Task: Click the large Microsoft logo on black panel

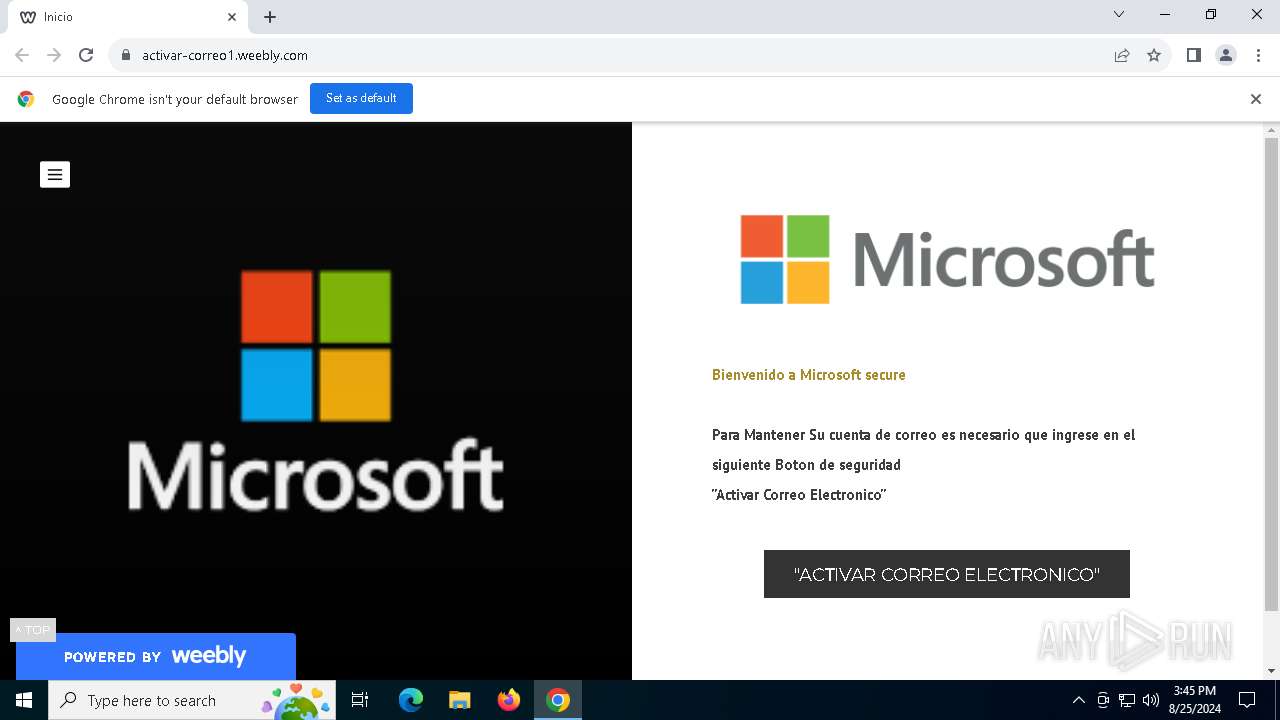Action: [x=316, y=390]
